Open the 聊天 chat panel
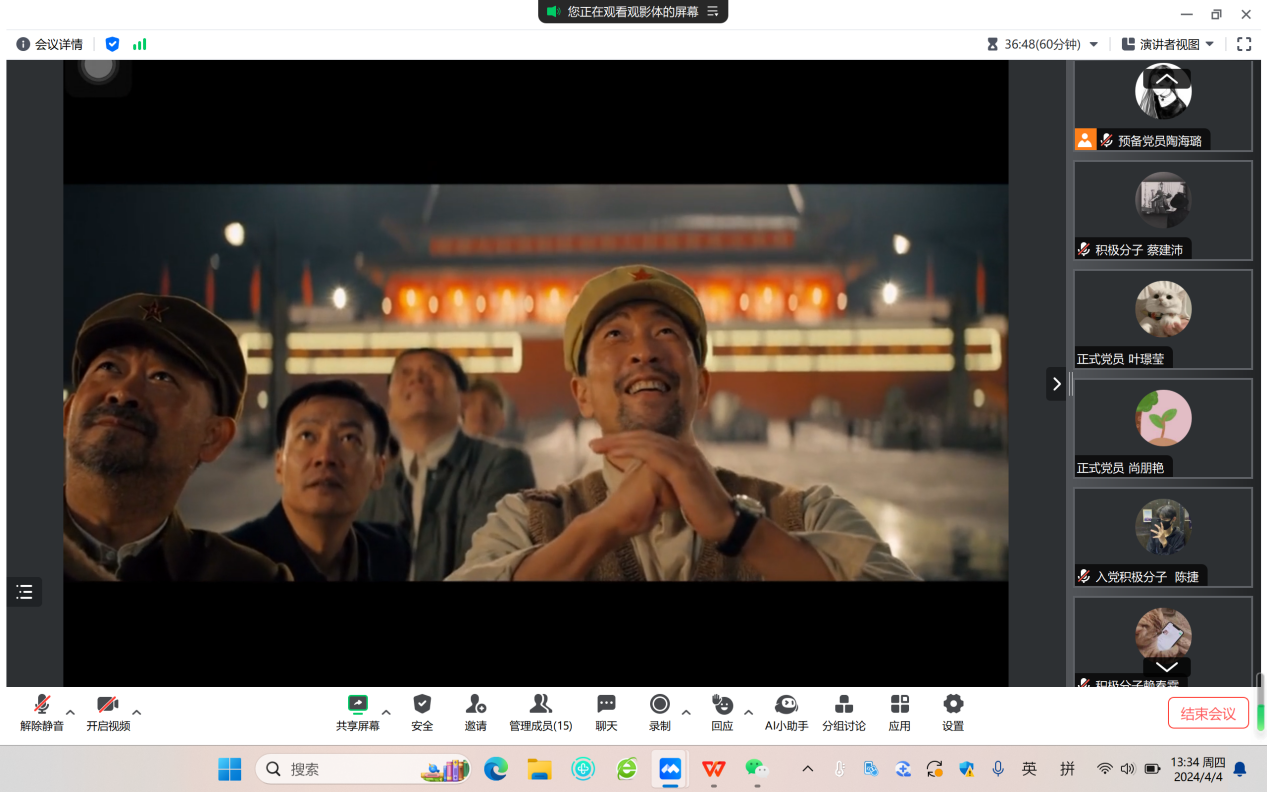This screenshot has width=1267, height=792. tap(605, 711)
